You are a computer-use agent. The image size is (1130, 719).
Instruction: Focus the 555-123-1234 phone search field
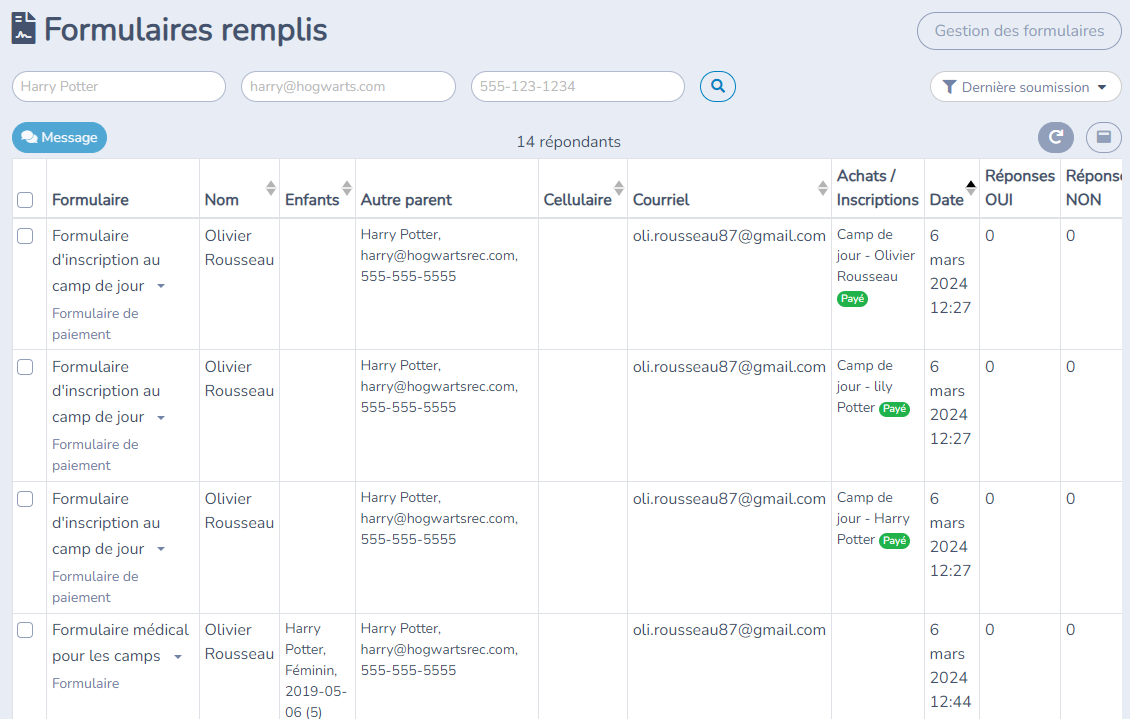click(577, 86)
